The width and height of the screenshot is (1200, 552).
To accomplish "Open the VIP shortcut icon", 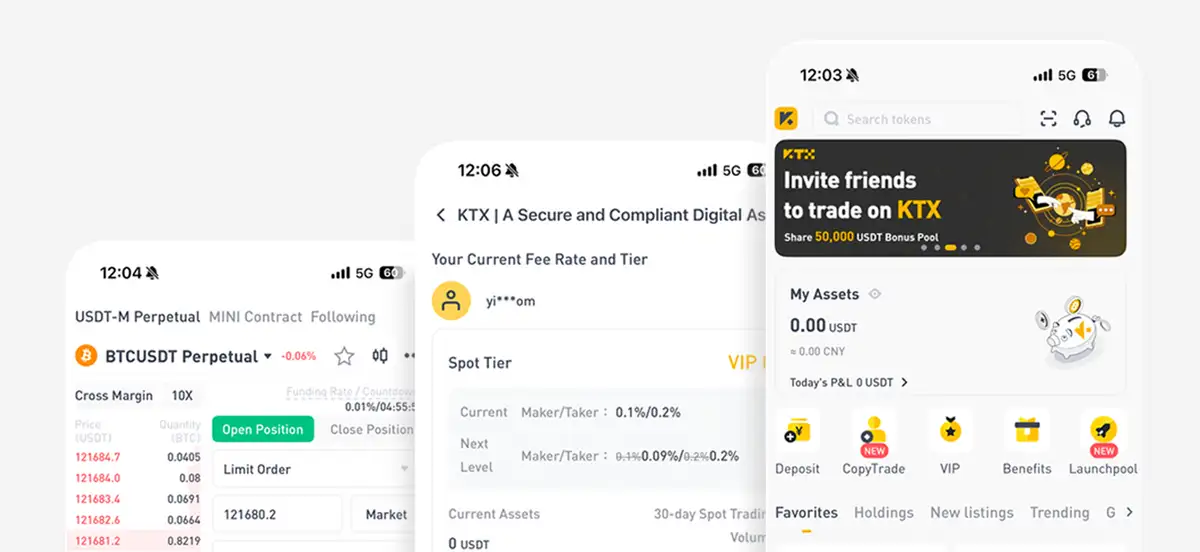I will [950, 431].
